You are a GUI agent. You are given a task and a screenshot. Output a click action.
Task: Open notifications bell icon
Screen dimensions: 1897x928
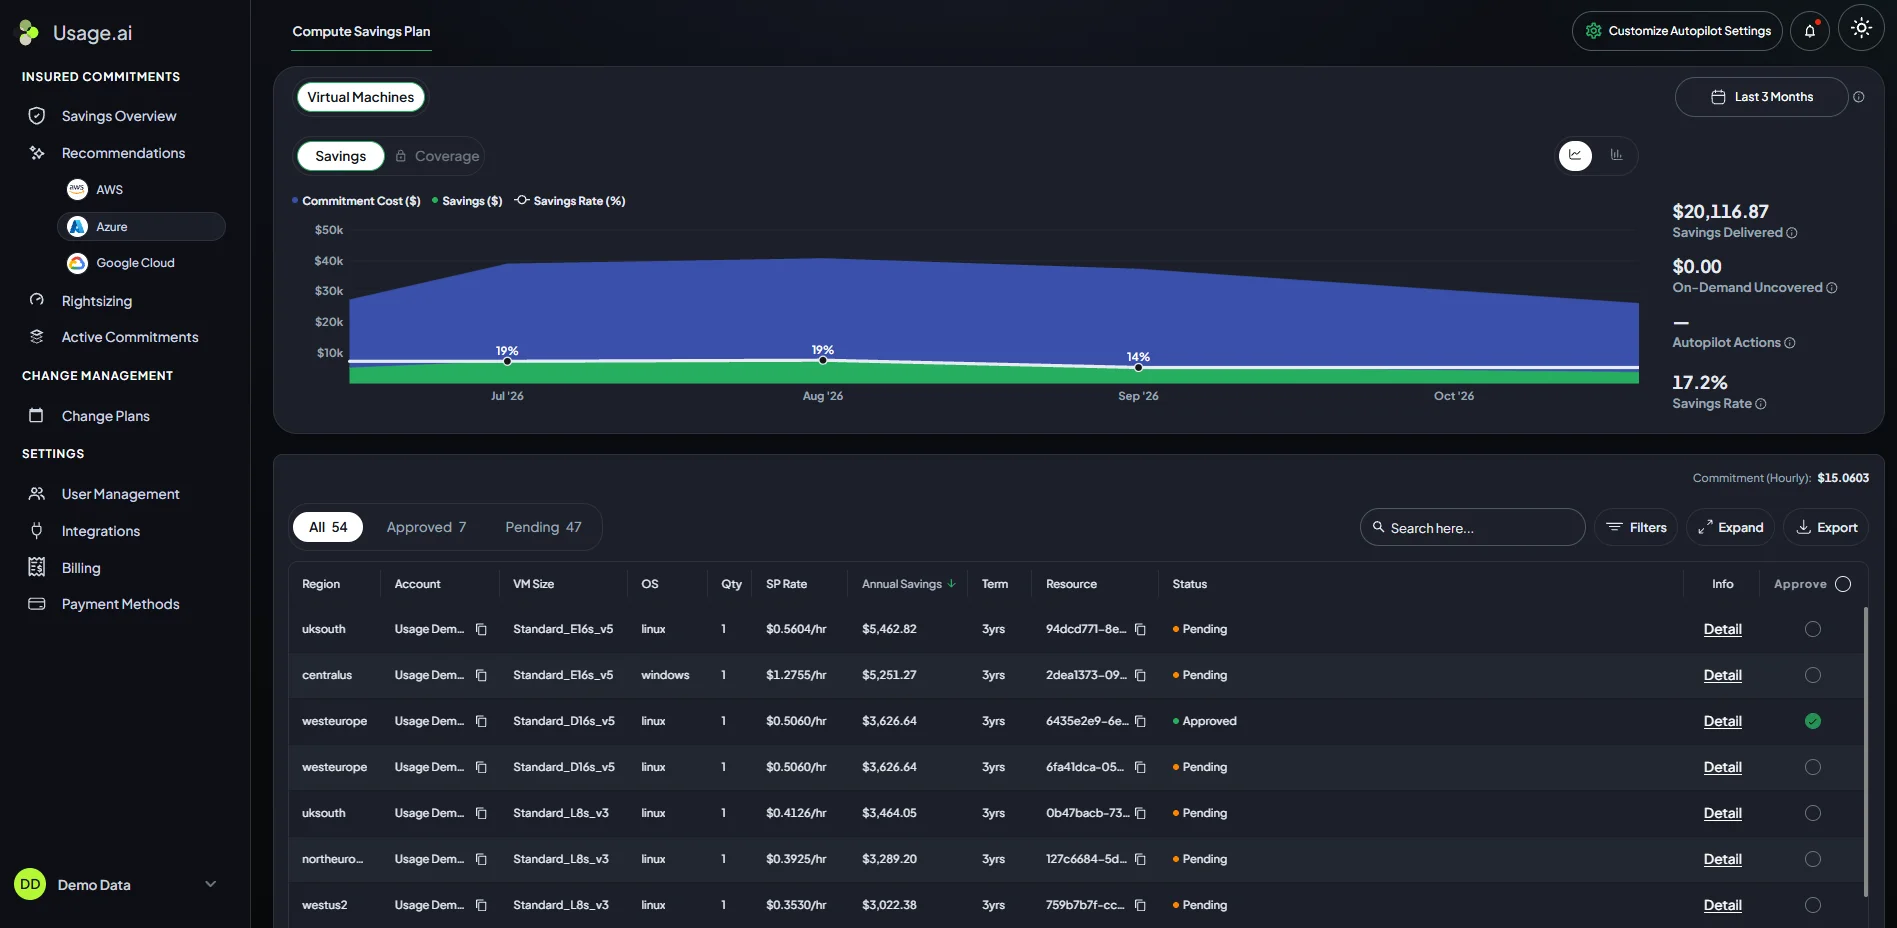[1810, 31]
